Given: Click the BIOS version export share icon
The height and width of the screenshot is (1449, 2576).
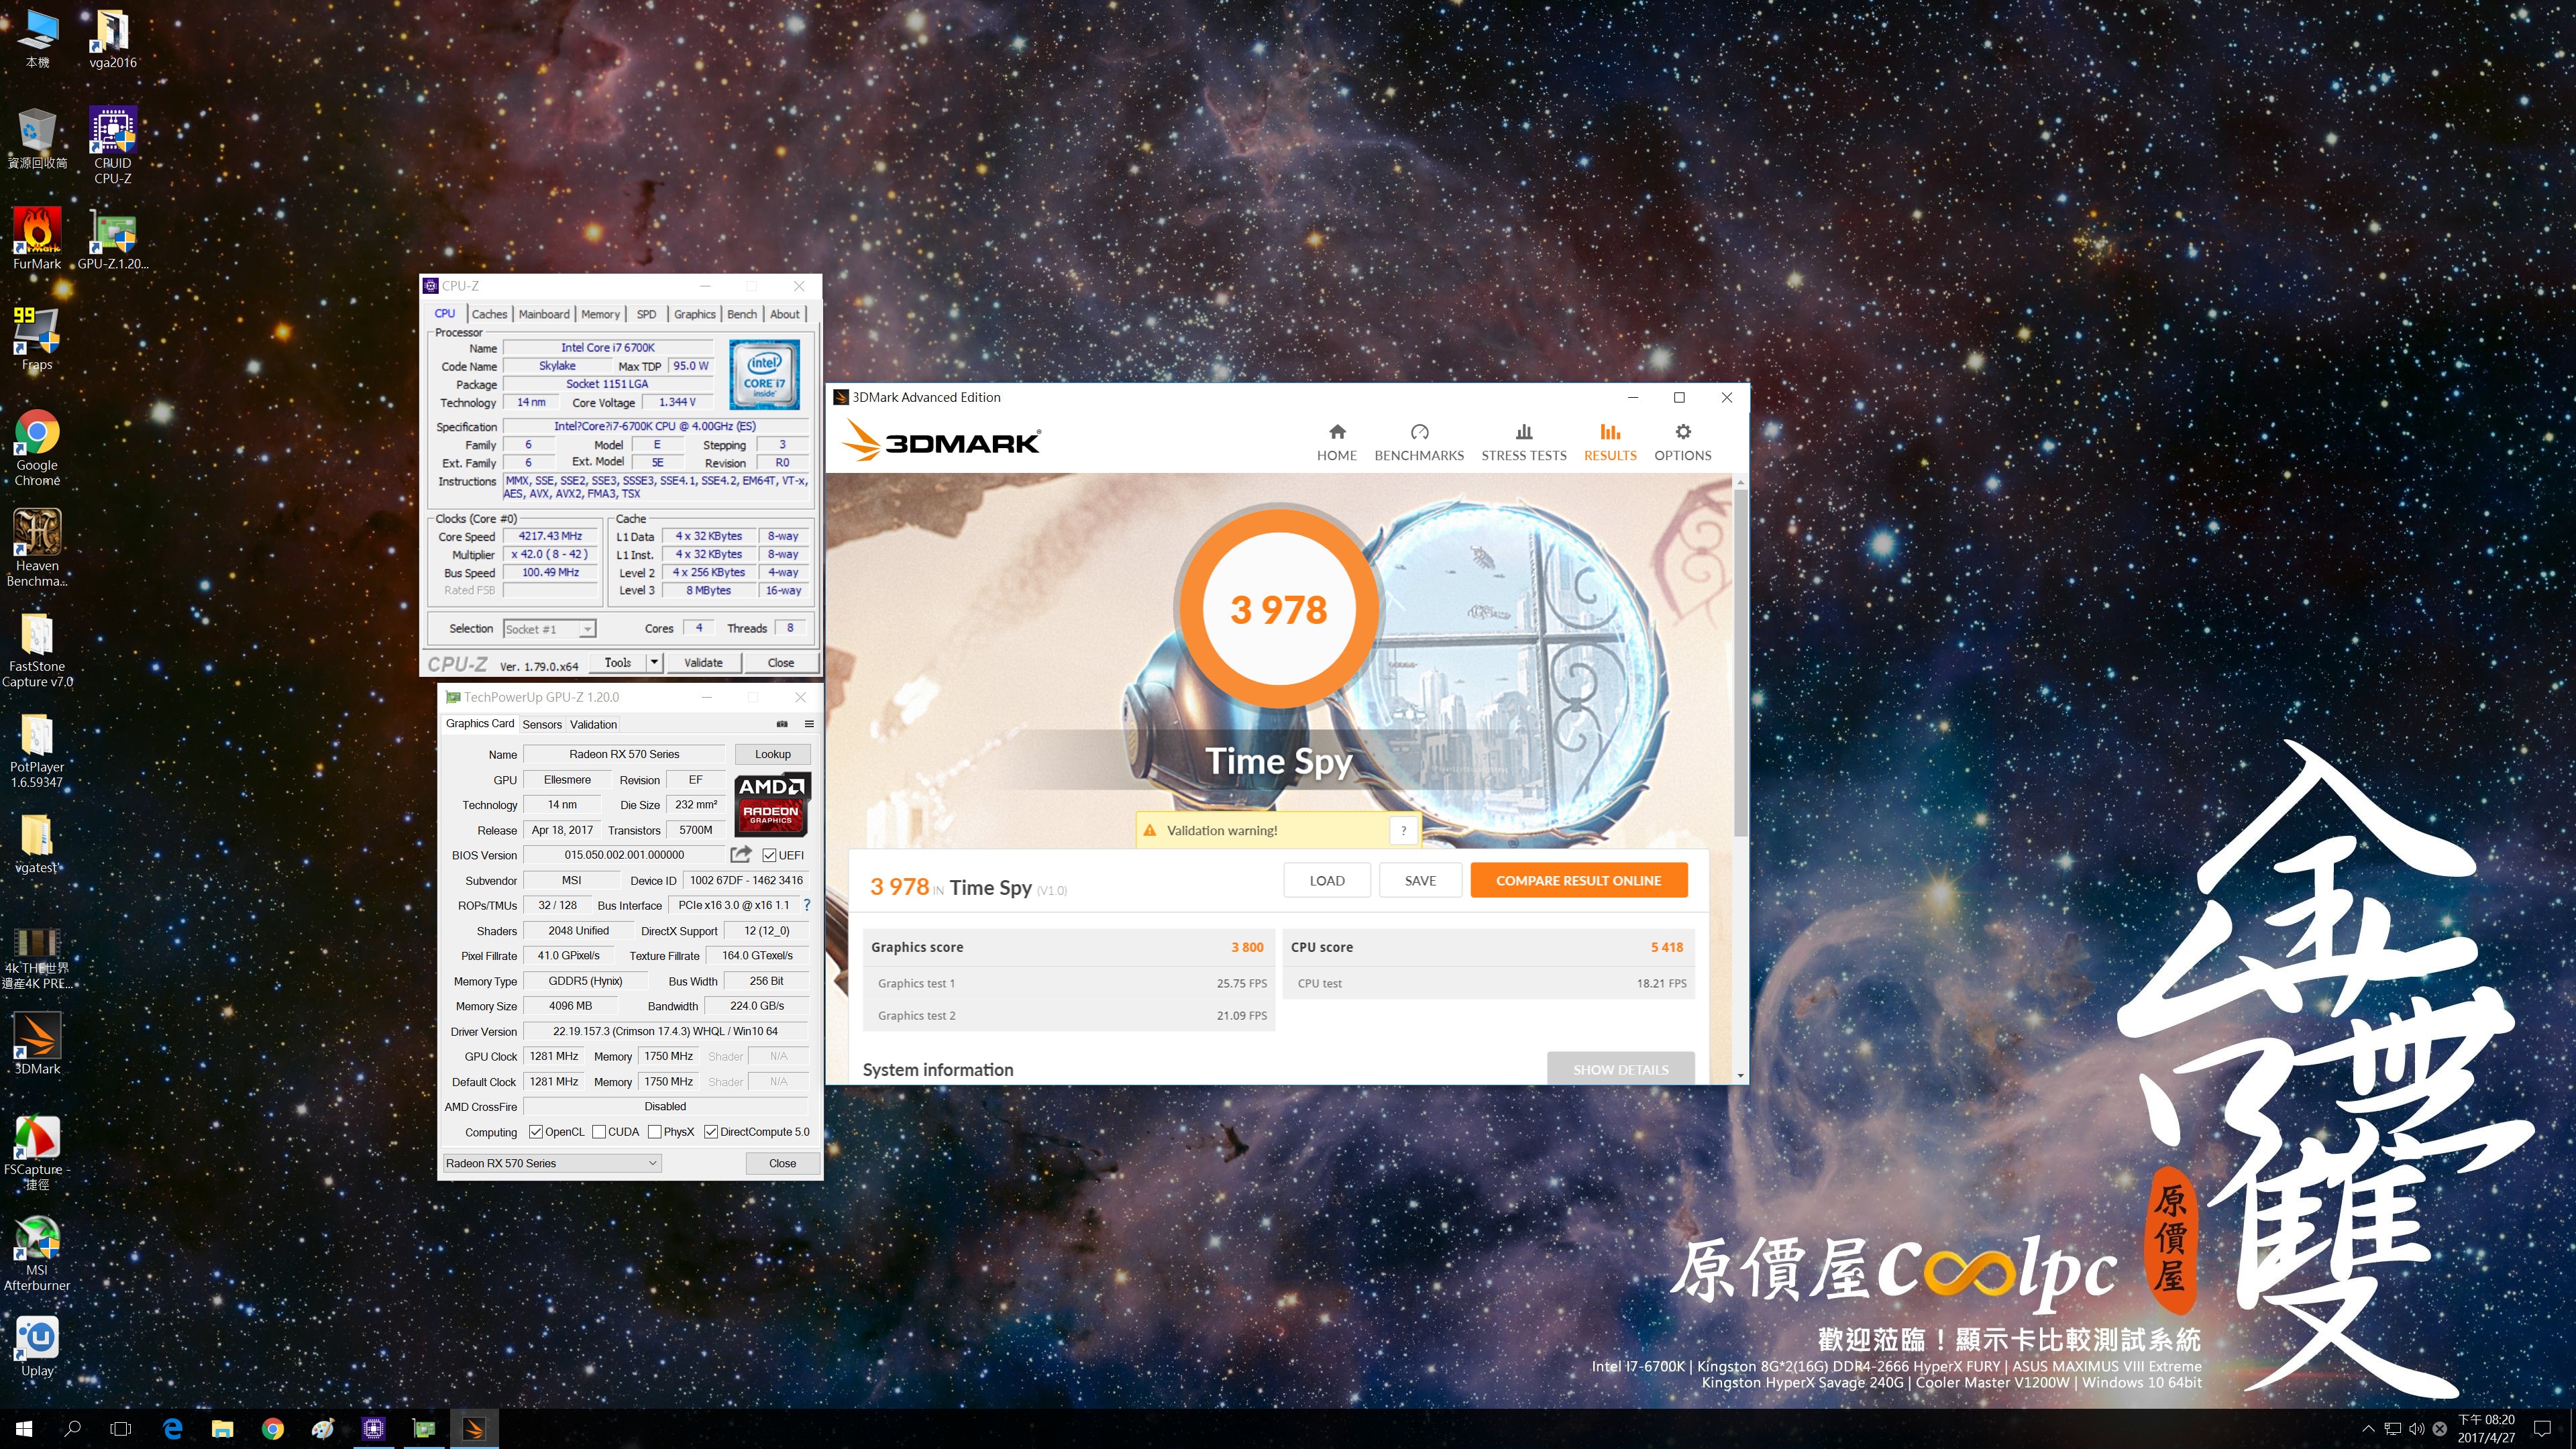Looking at the screenshot, I should tap(741, 854).
